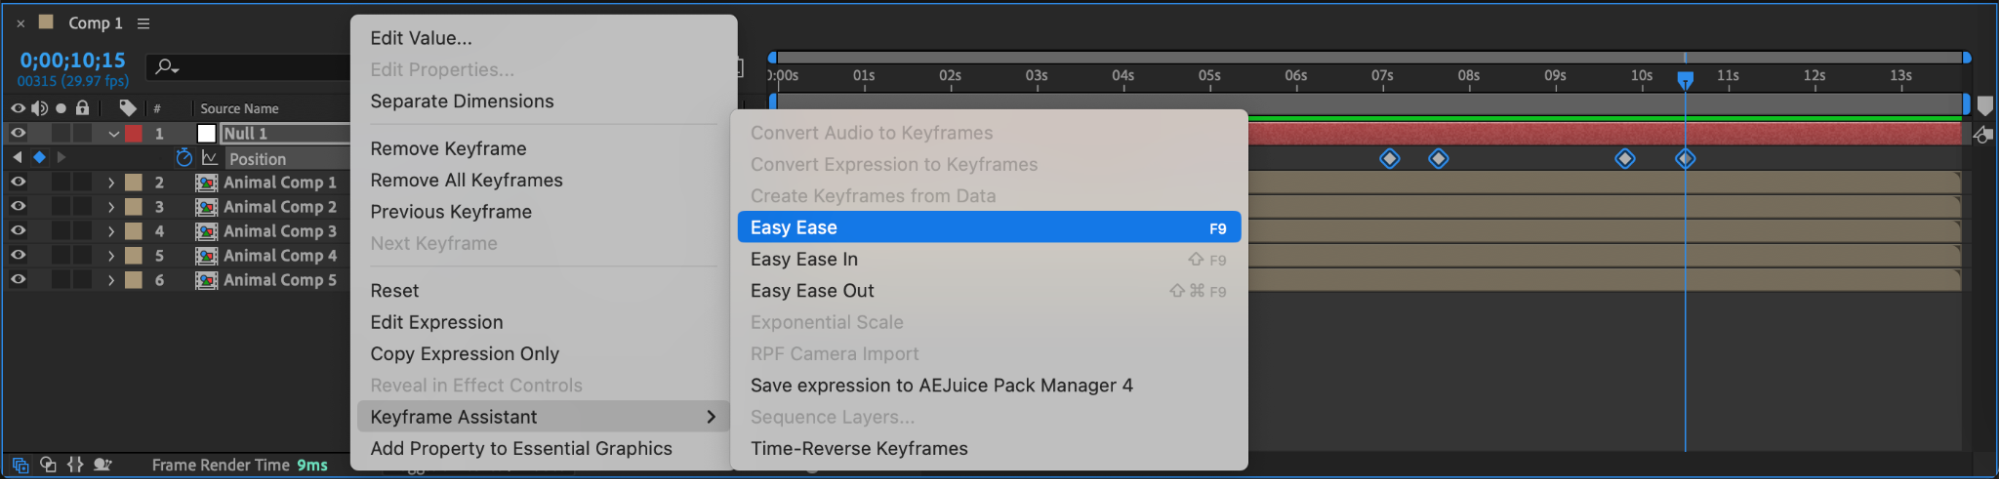Click the Animal Comp 3 layer icon
Screen dimensions: 1999x480
(207, 231)
